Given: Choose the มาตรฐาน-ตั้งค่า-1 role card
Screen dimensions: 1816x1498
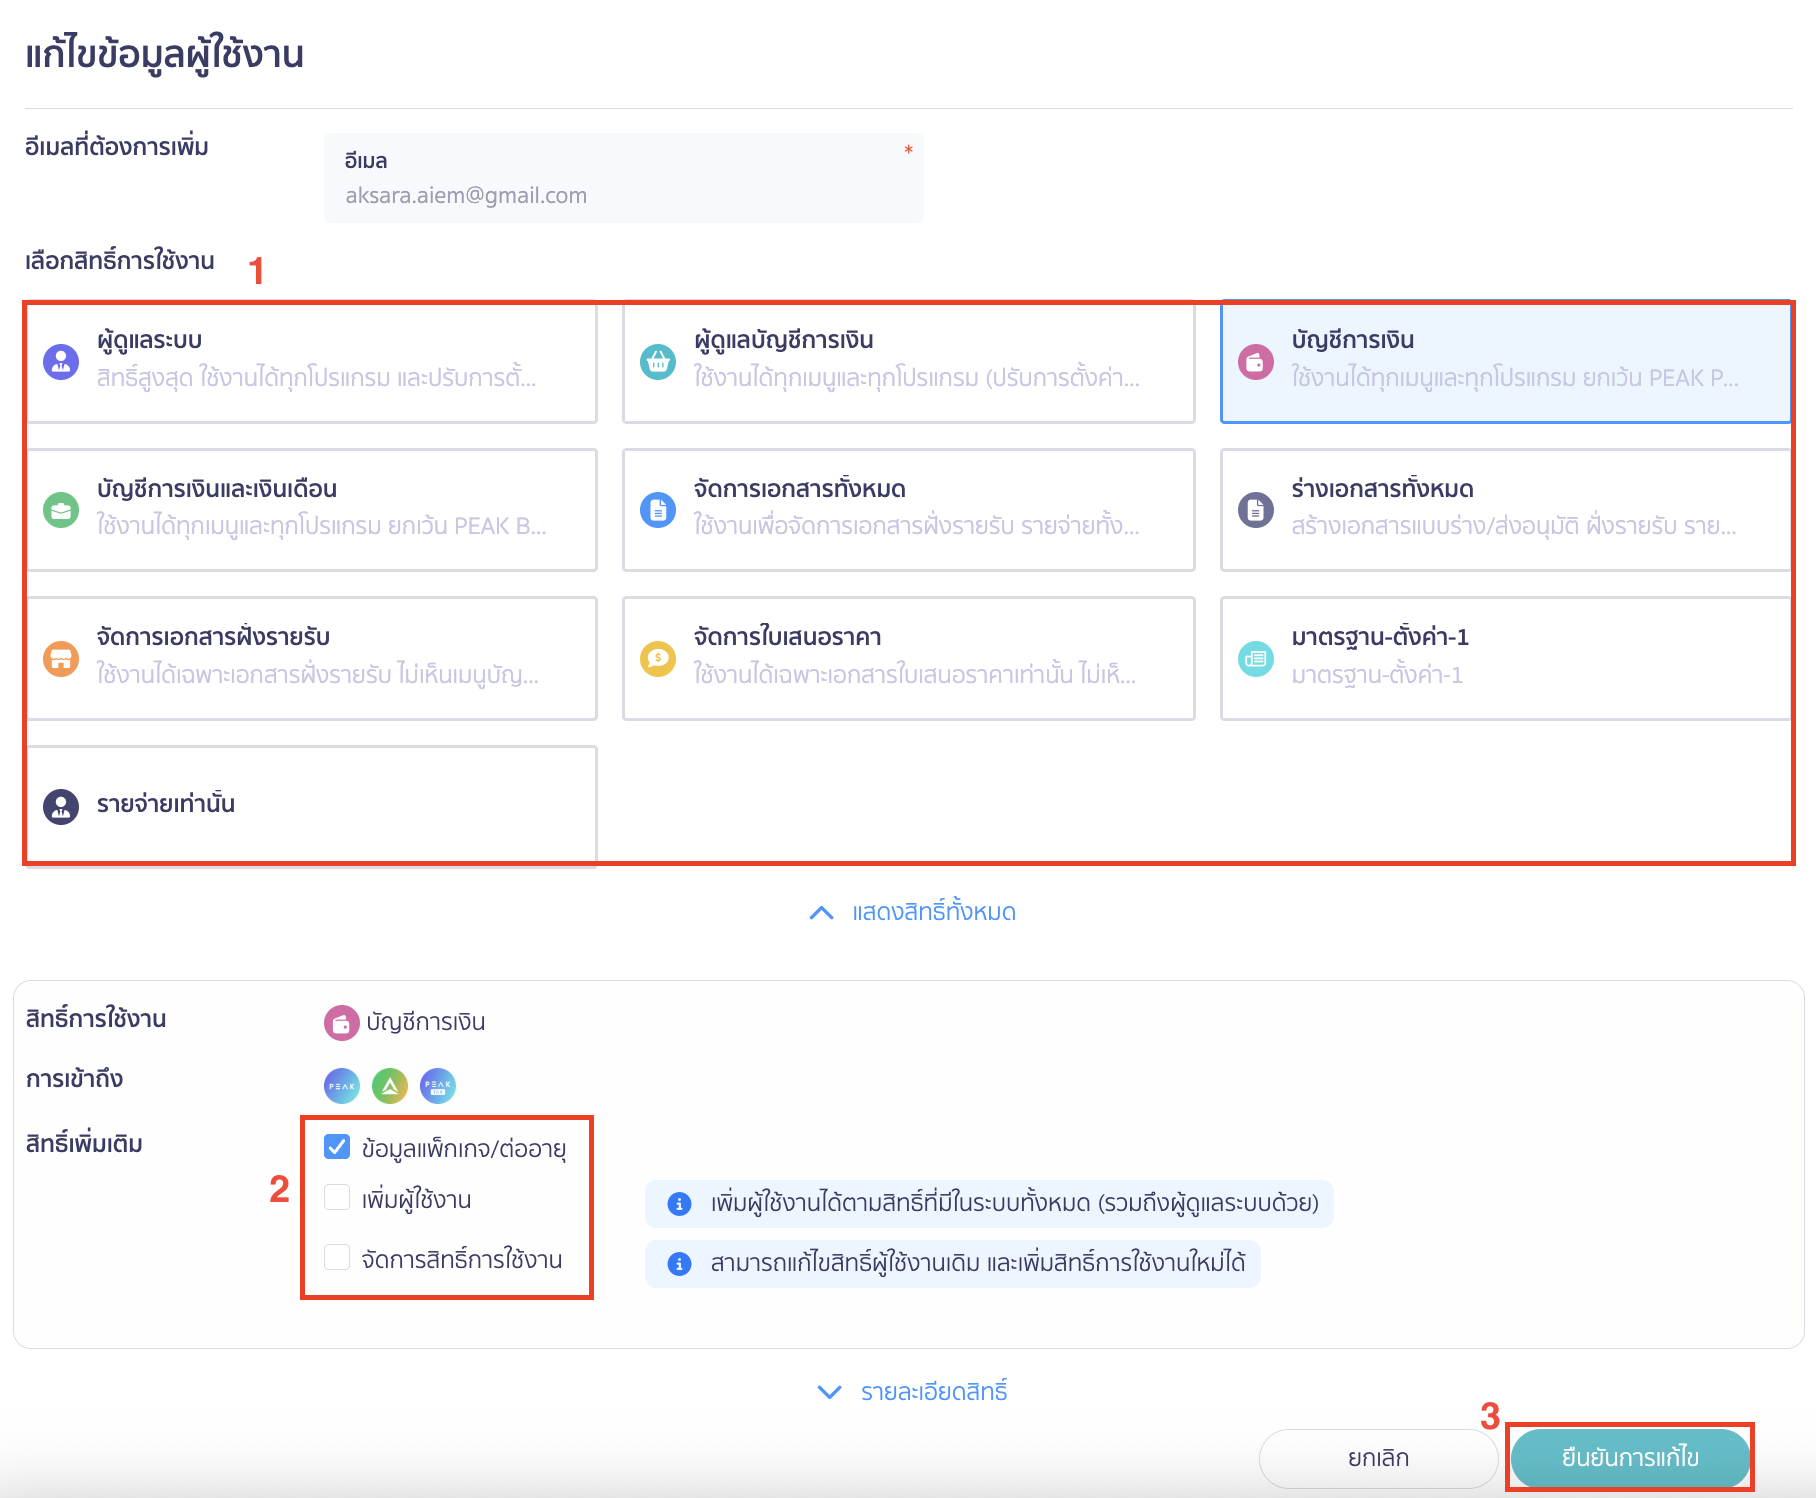Looking at the screenshot, I should point(1505,658).
